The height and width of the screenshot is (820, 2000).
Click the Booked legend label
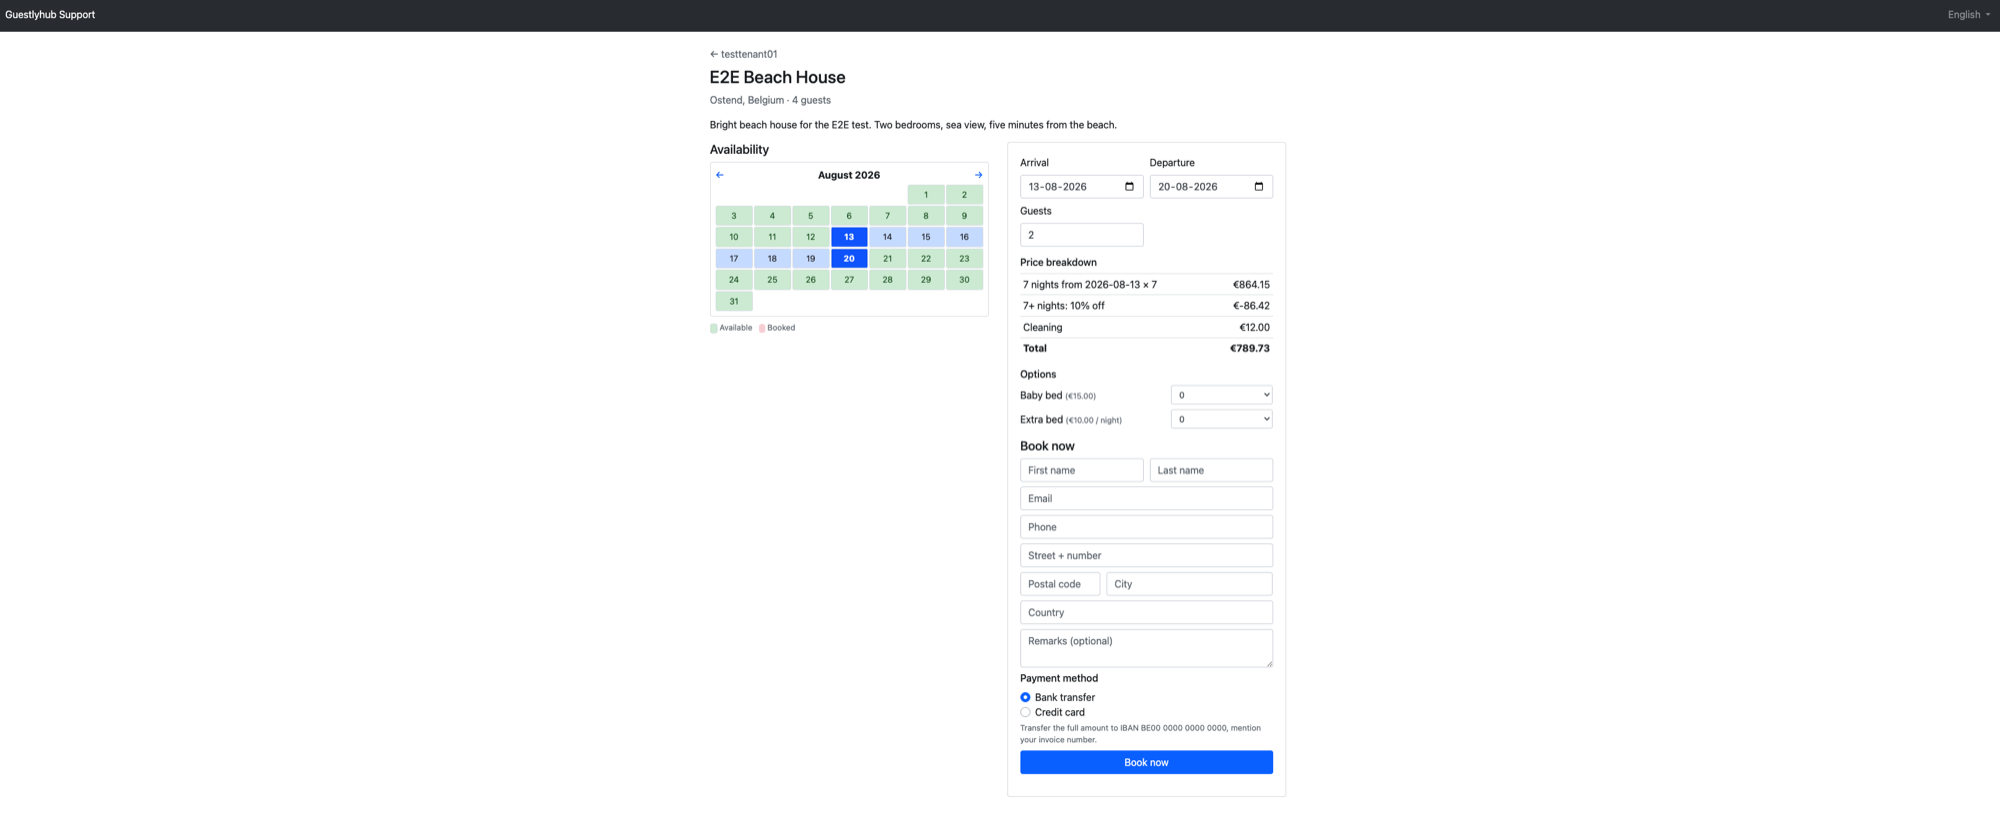pyautogui.click(x=781, y=328)
